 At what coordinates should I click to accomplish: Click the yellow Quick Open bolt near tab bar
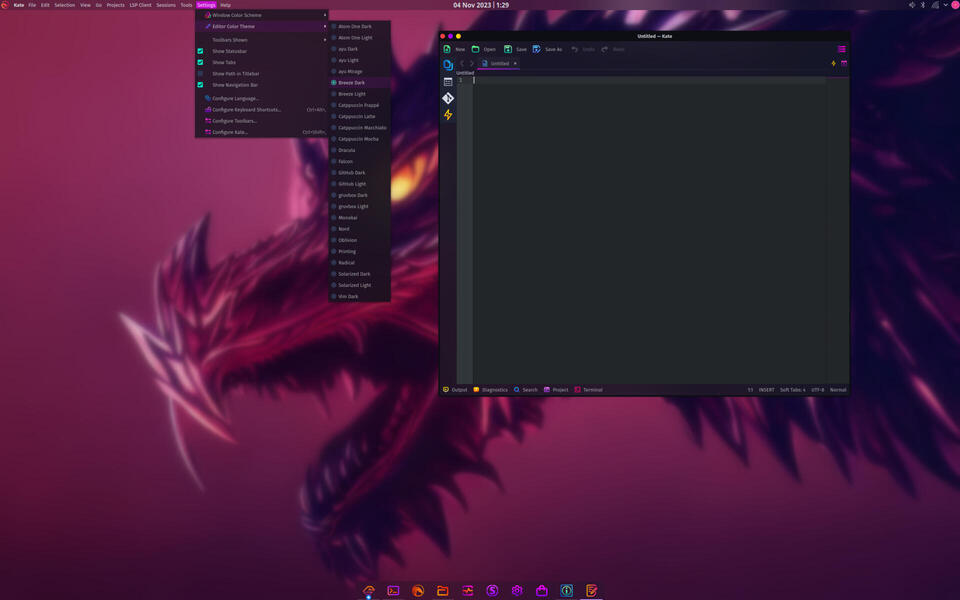(x=833, y=64)
